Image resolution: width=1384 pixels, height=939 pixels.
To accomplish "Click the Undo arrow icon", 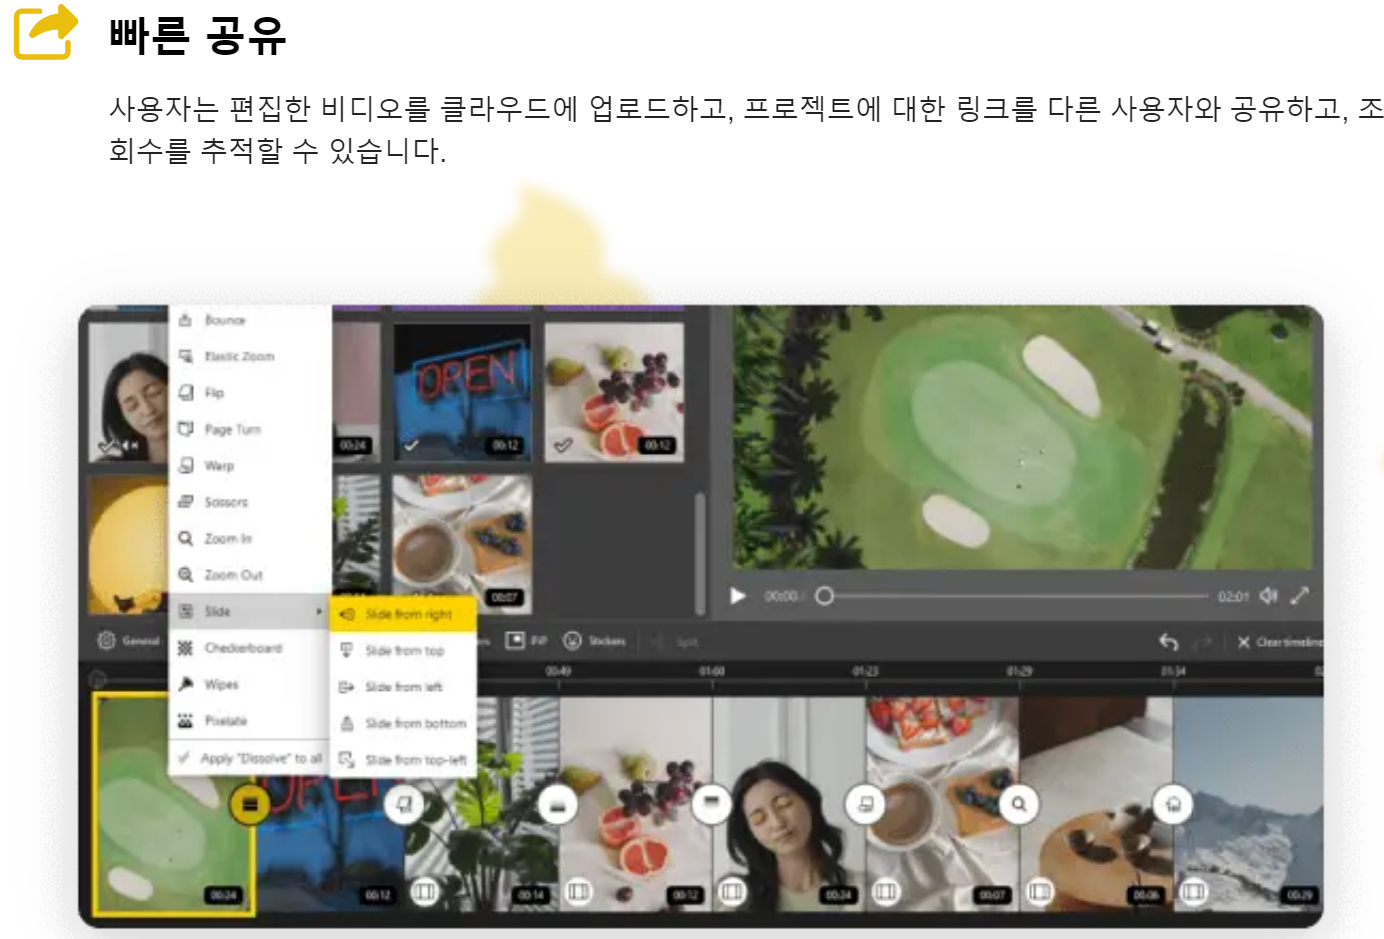I will pos(1170,643).
